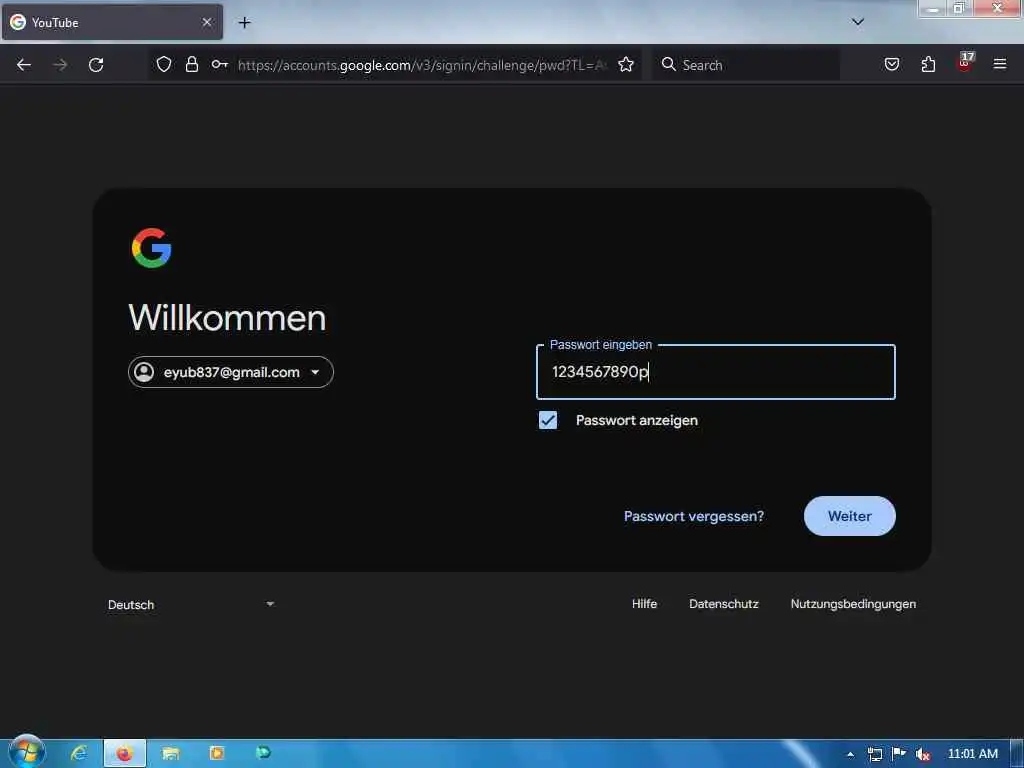Open network status tray icon
1024x768 pixels.
click(874, 754)
